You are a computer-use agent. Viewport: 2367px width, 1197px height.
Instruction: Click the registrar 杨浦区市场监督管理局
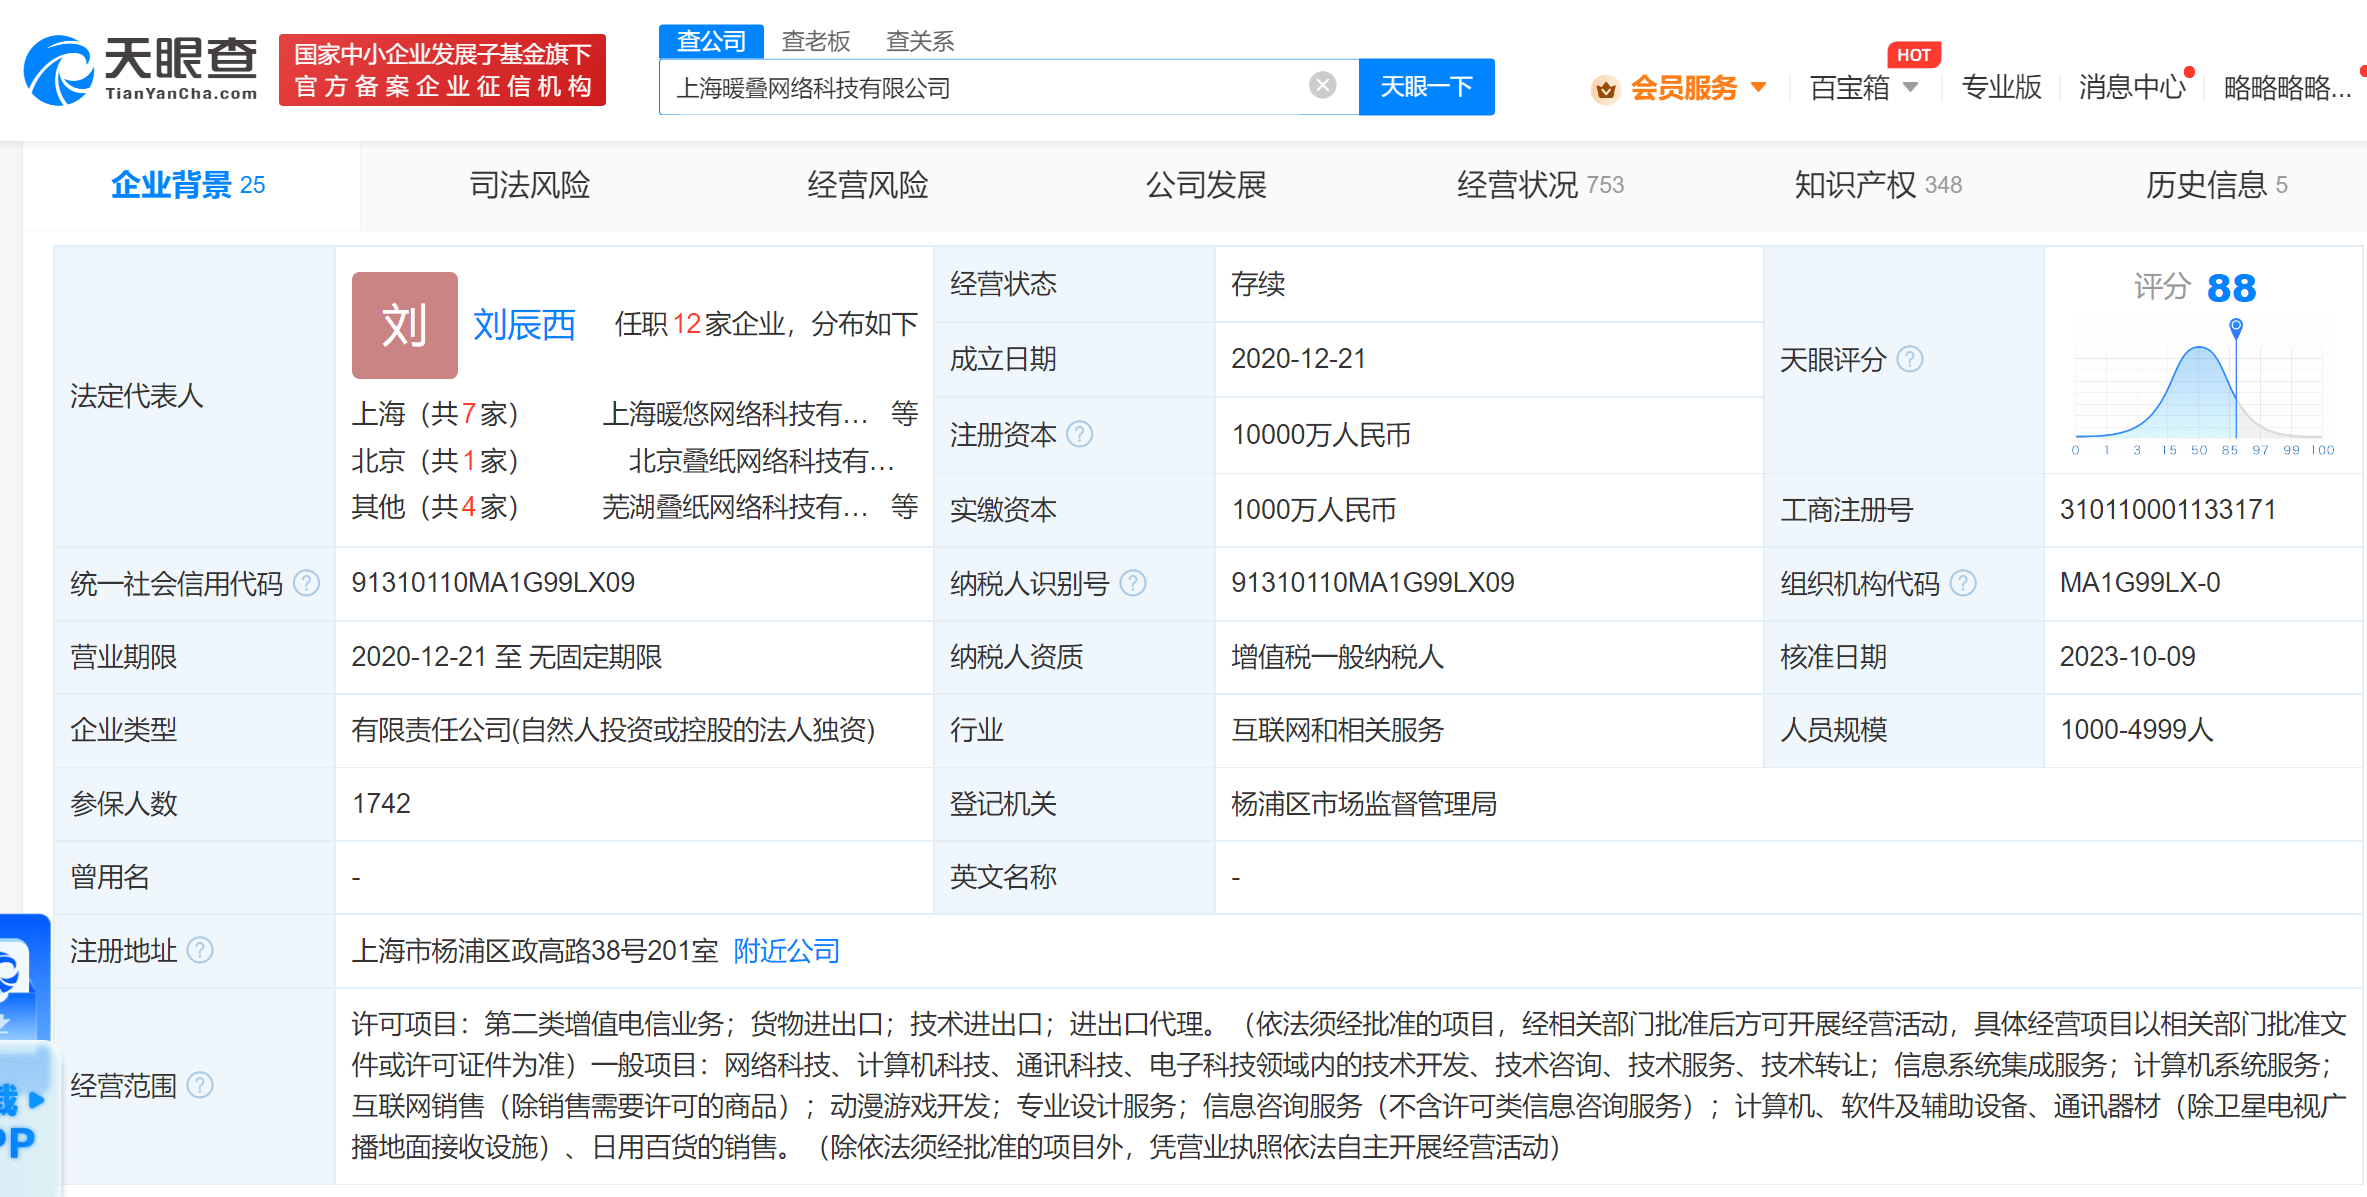tap(1364, 804)
